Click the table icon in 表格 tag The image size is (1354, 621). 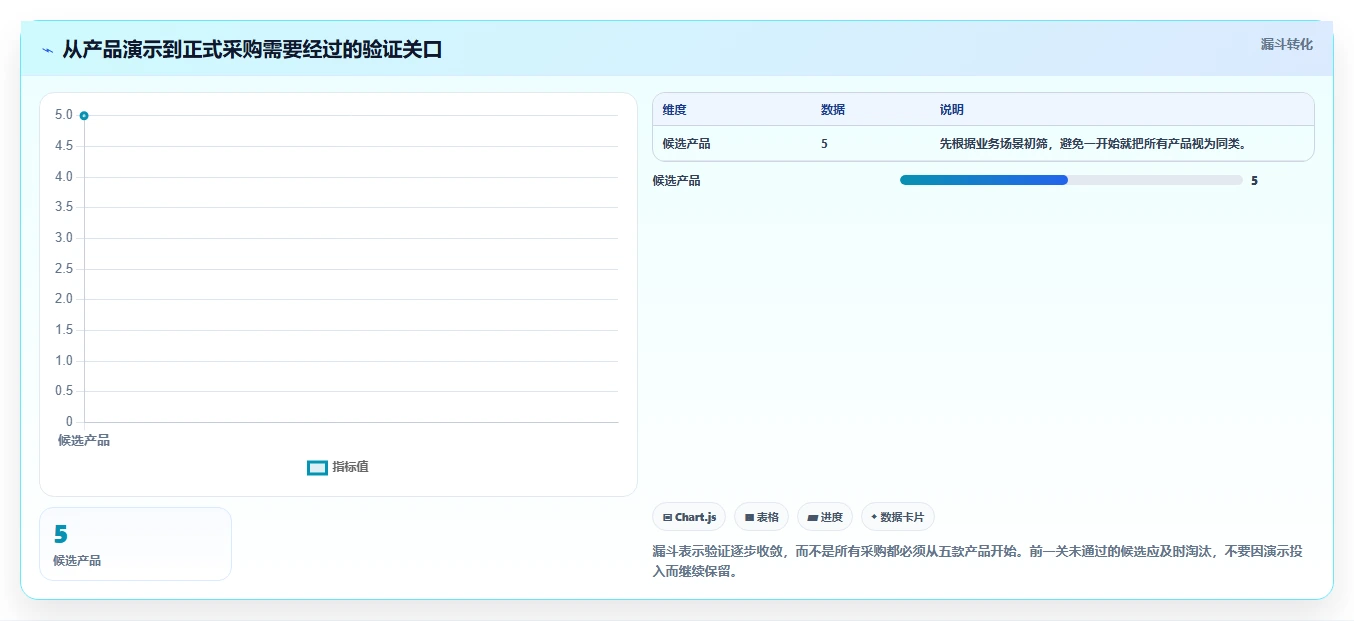749,518
